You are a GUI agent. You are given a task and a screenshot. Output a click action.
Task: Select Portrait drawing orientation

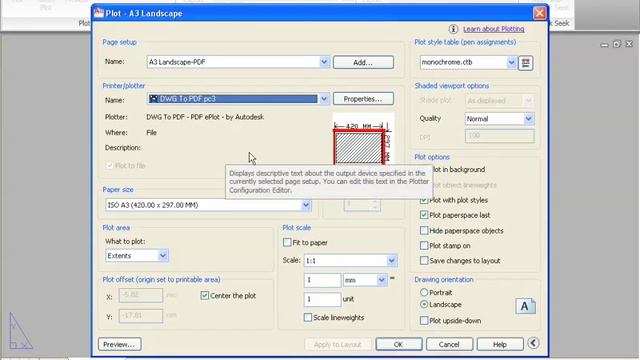[424, 292]
